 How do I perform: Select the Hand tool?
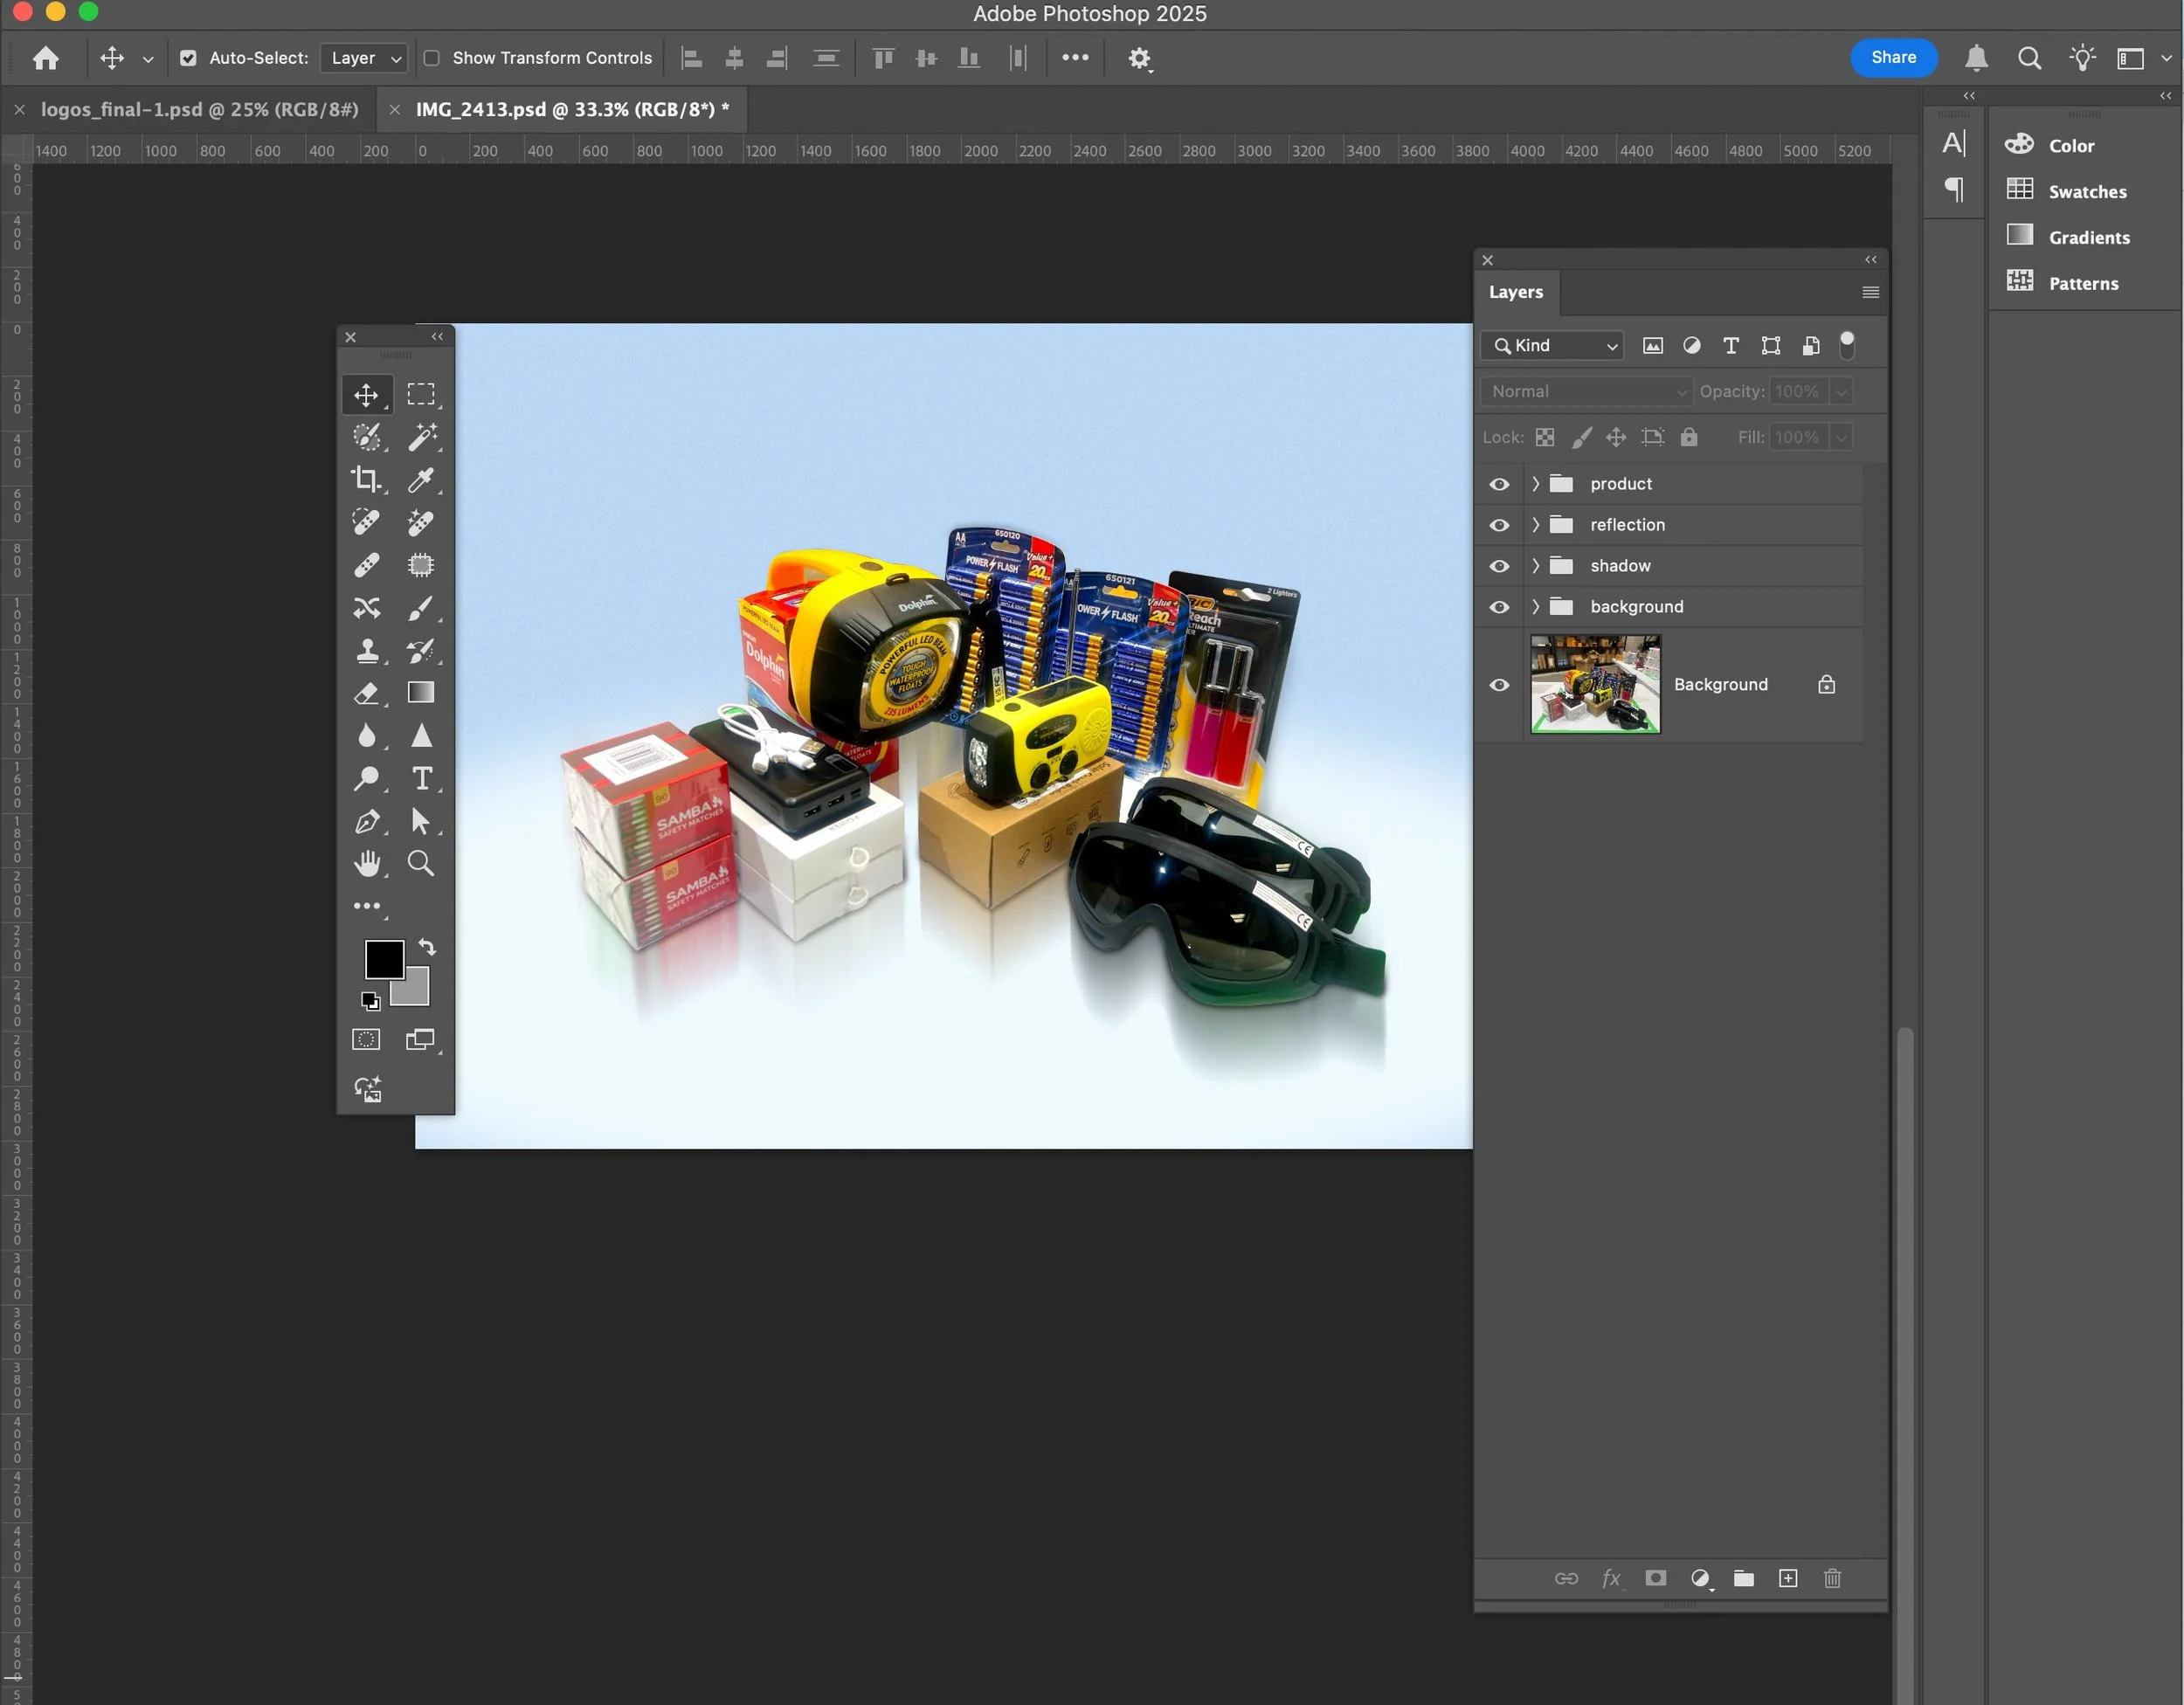[366, 863]
